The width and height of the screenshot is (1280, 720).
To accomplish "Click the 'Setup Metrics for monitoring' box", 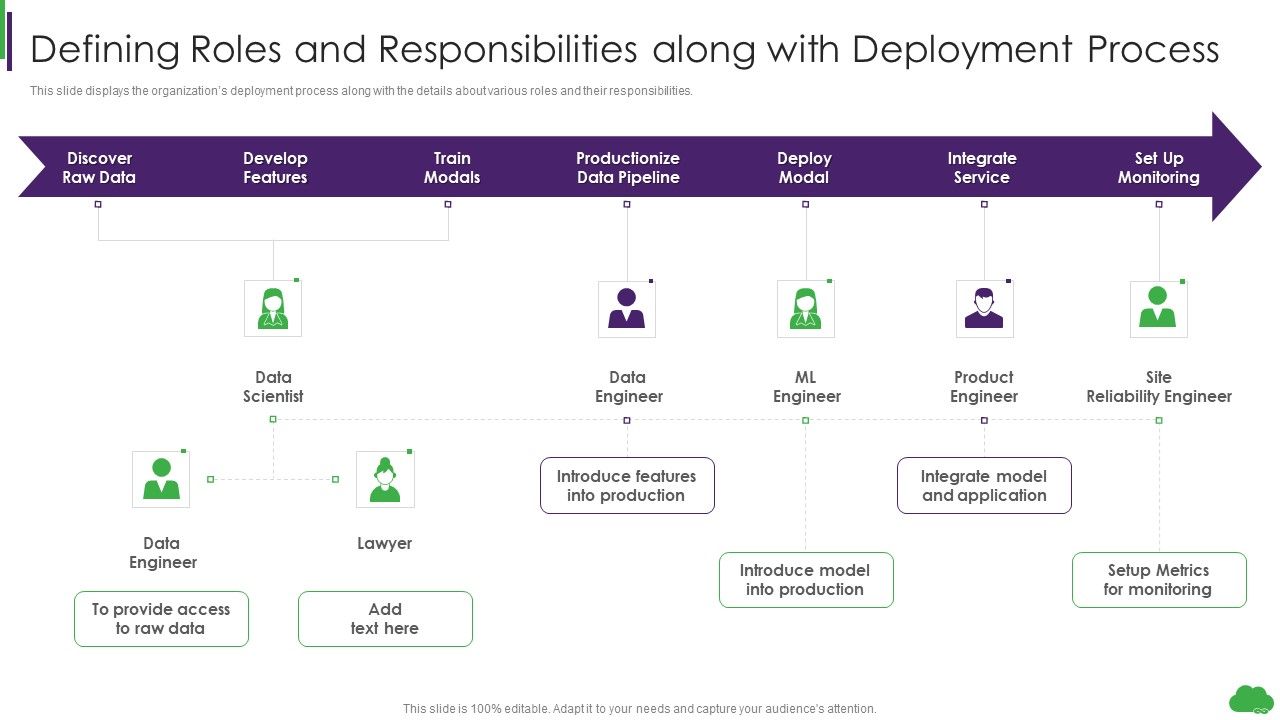I will pos(1159,579).
